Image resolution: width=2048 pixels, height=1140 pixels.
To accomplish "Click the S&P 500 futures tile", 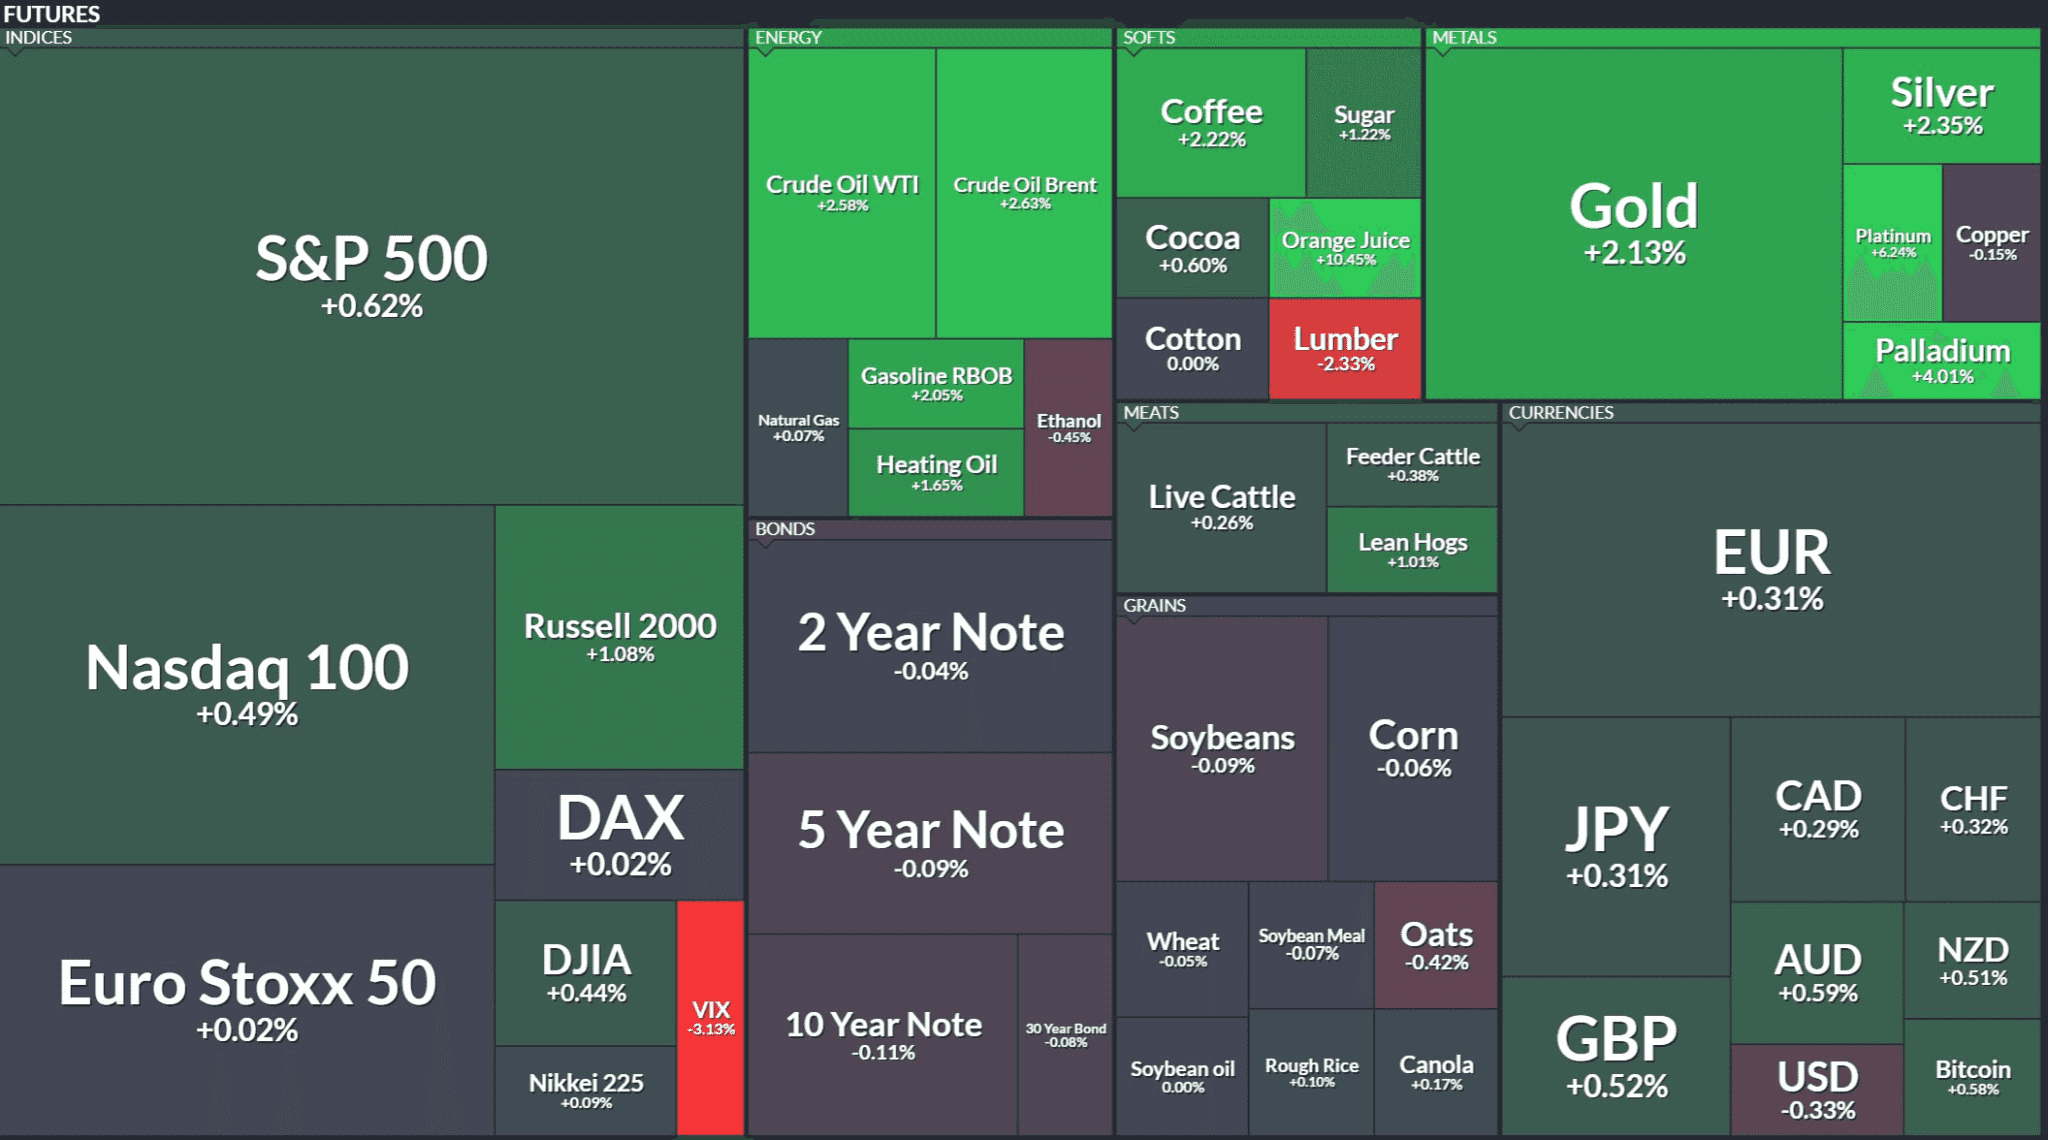I will (371, 275).
